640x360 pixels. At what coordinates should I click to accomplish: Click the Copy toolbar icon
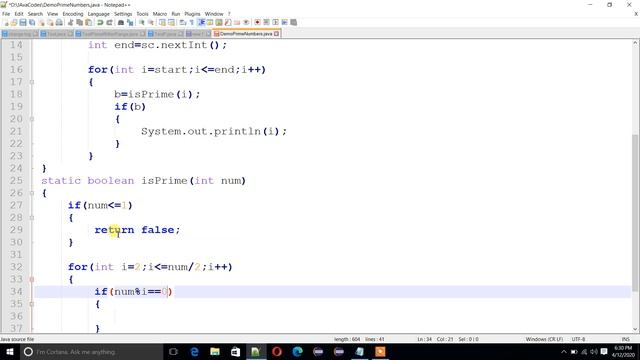pyautogui.click(x=80, y=22)
